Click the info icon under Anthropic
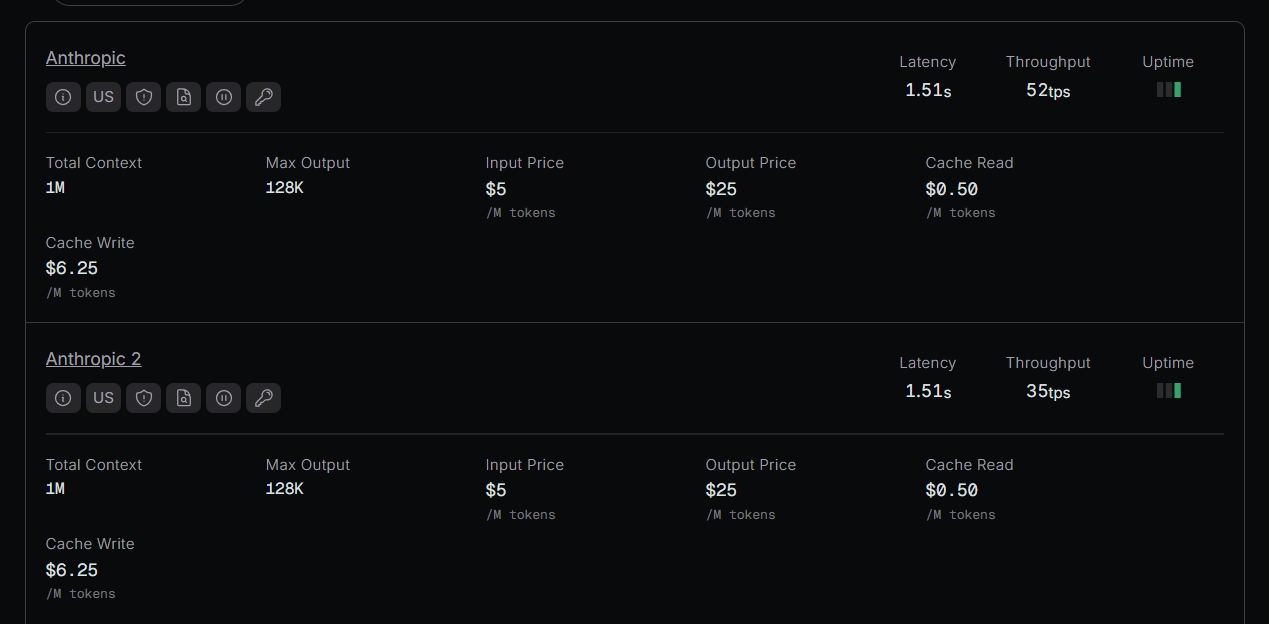 (x=63, y=97)
